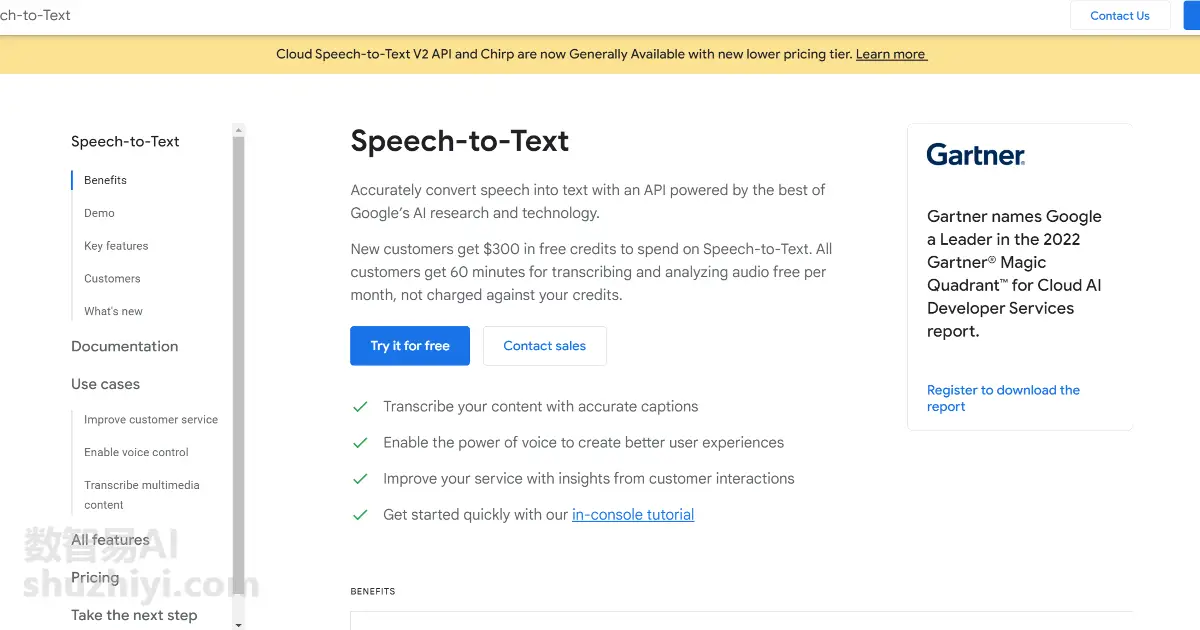Screen dimensions: 1200x630
Task: Open Customers in the side navigation
Action: 112,279
